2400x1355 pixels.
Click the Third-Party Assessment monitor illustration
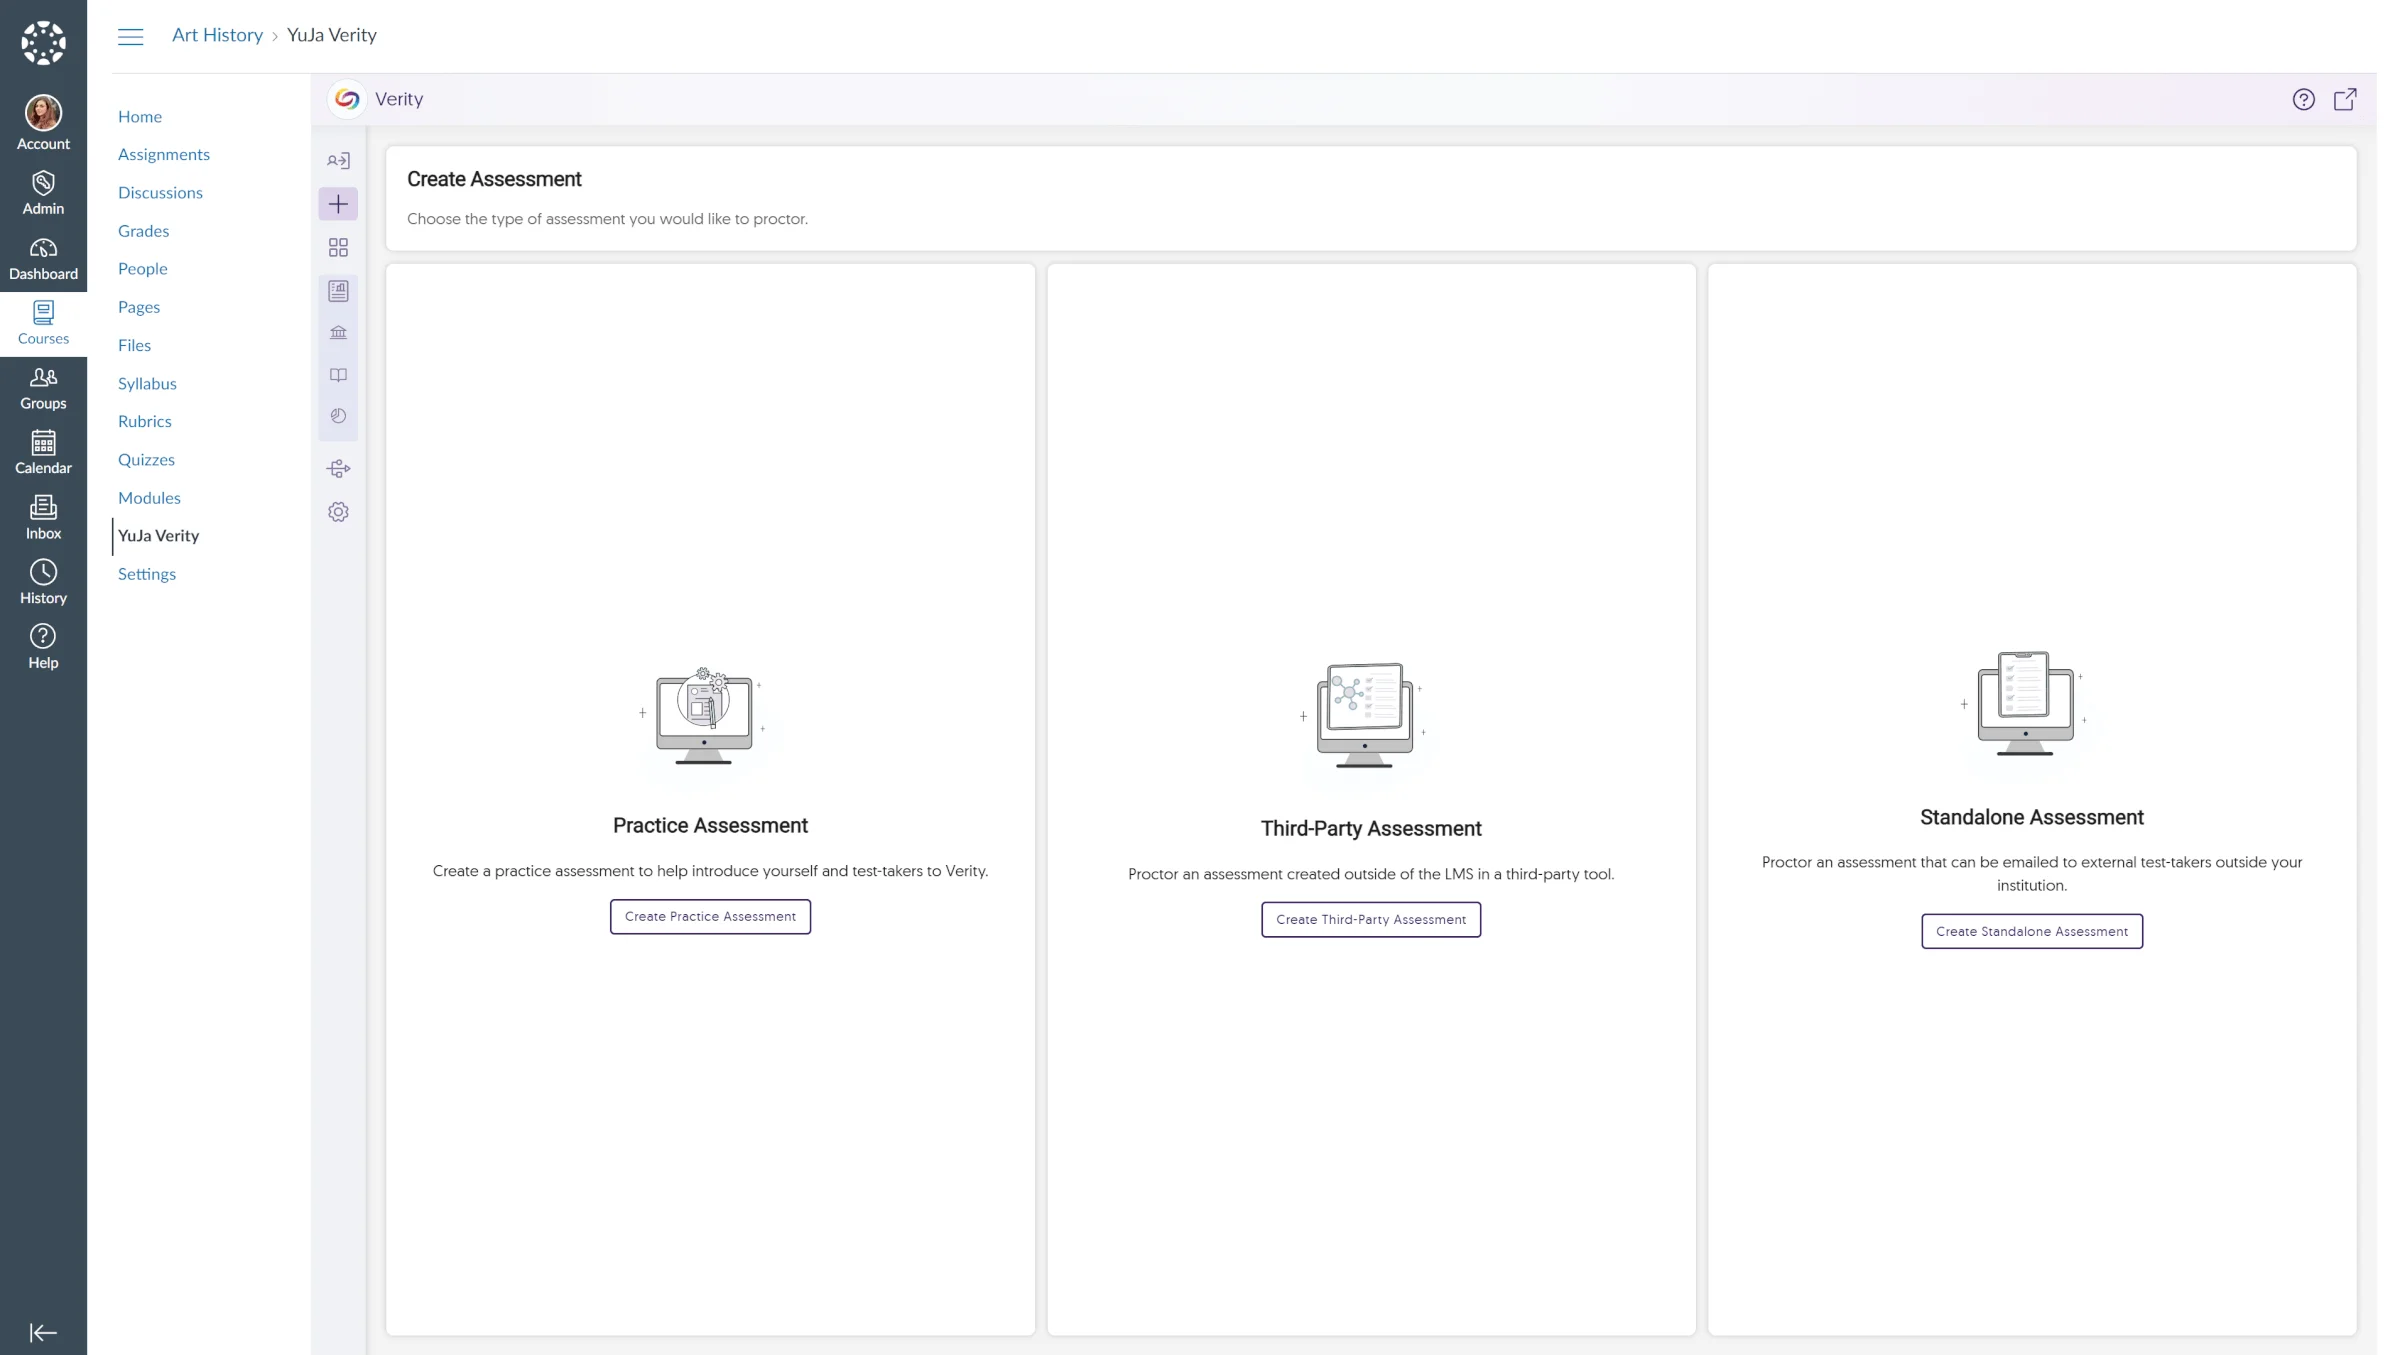coord(1364,716)
